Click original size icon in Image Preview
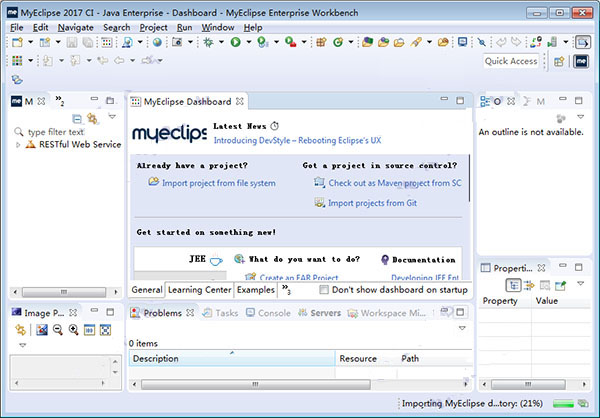This screenshot has height=418, width=600. point(90,330)
